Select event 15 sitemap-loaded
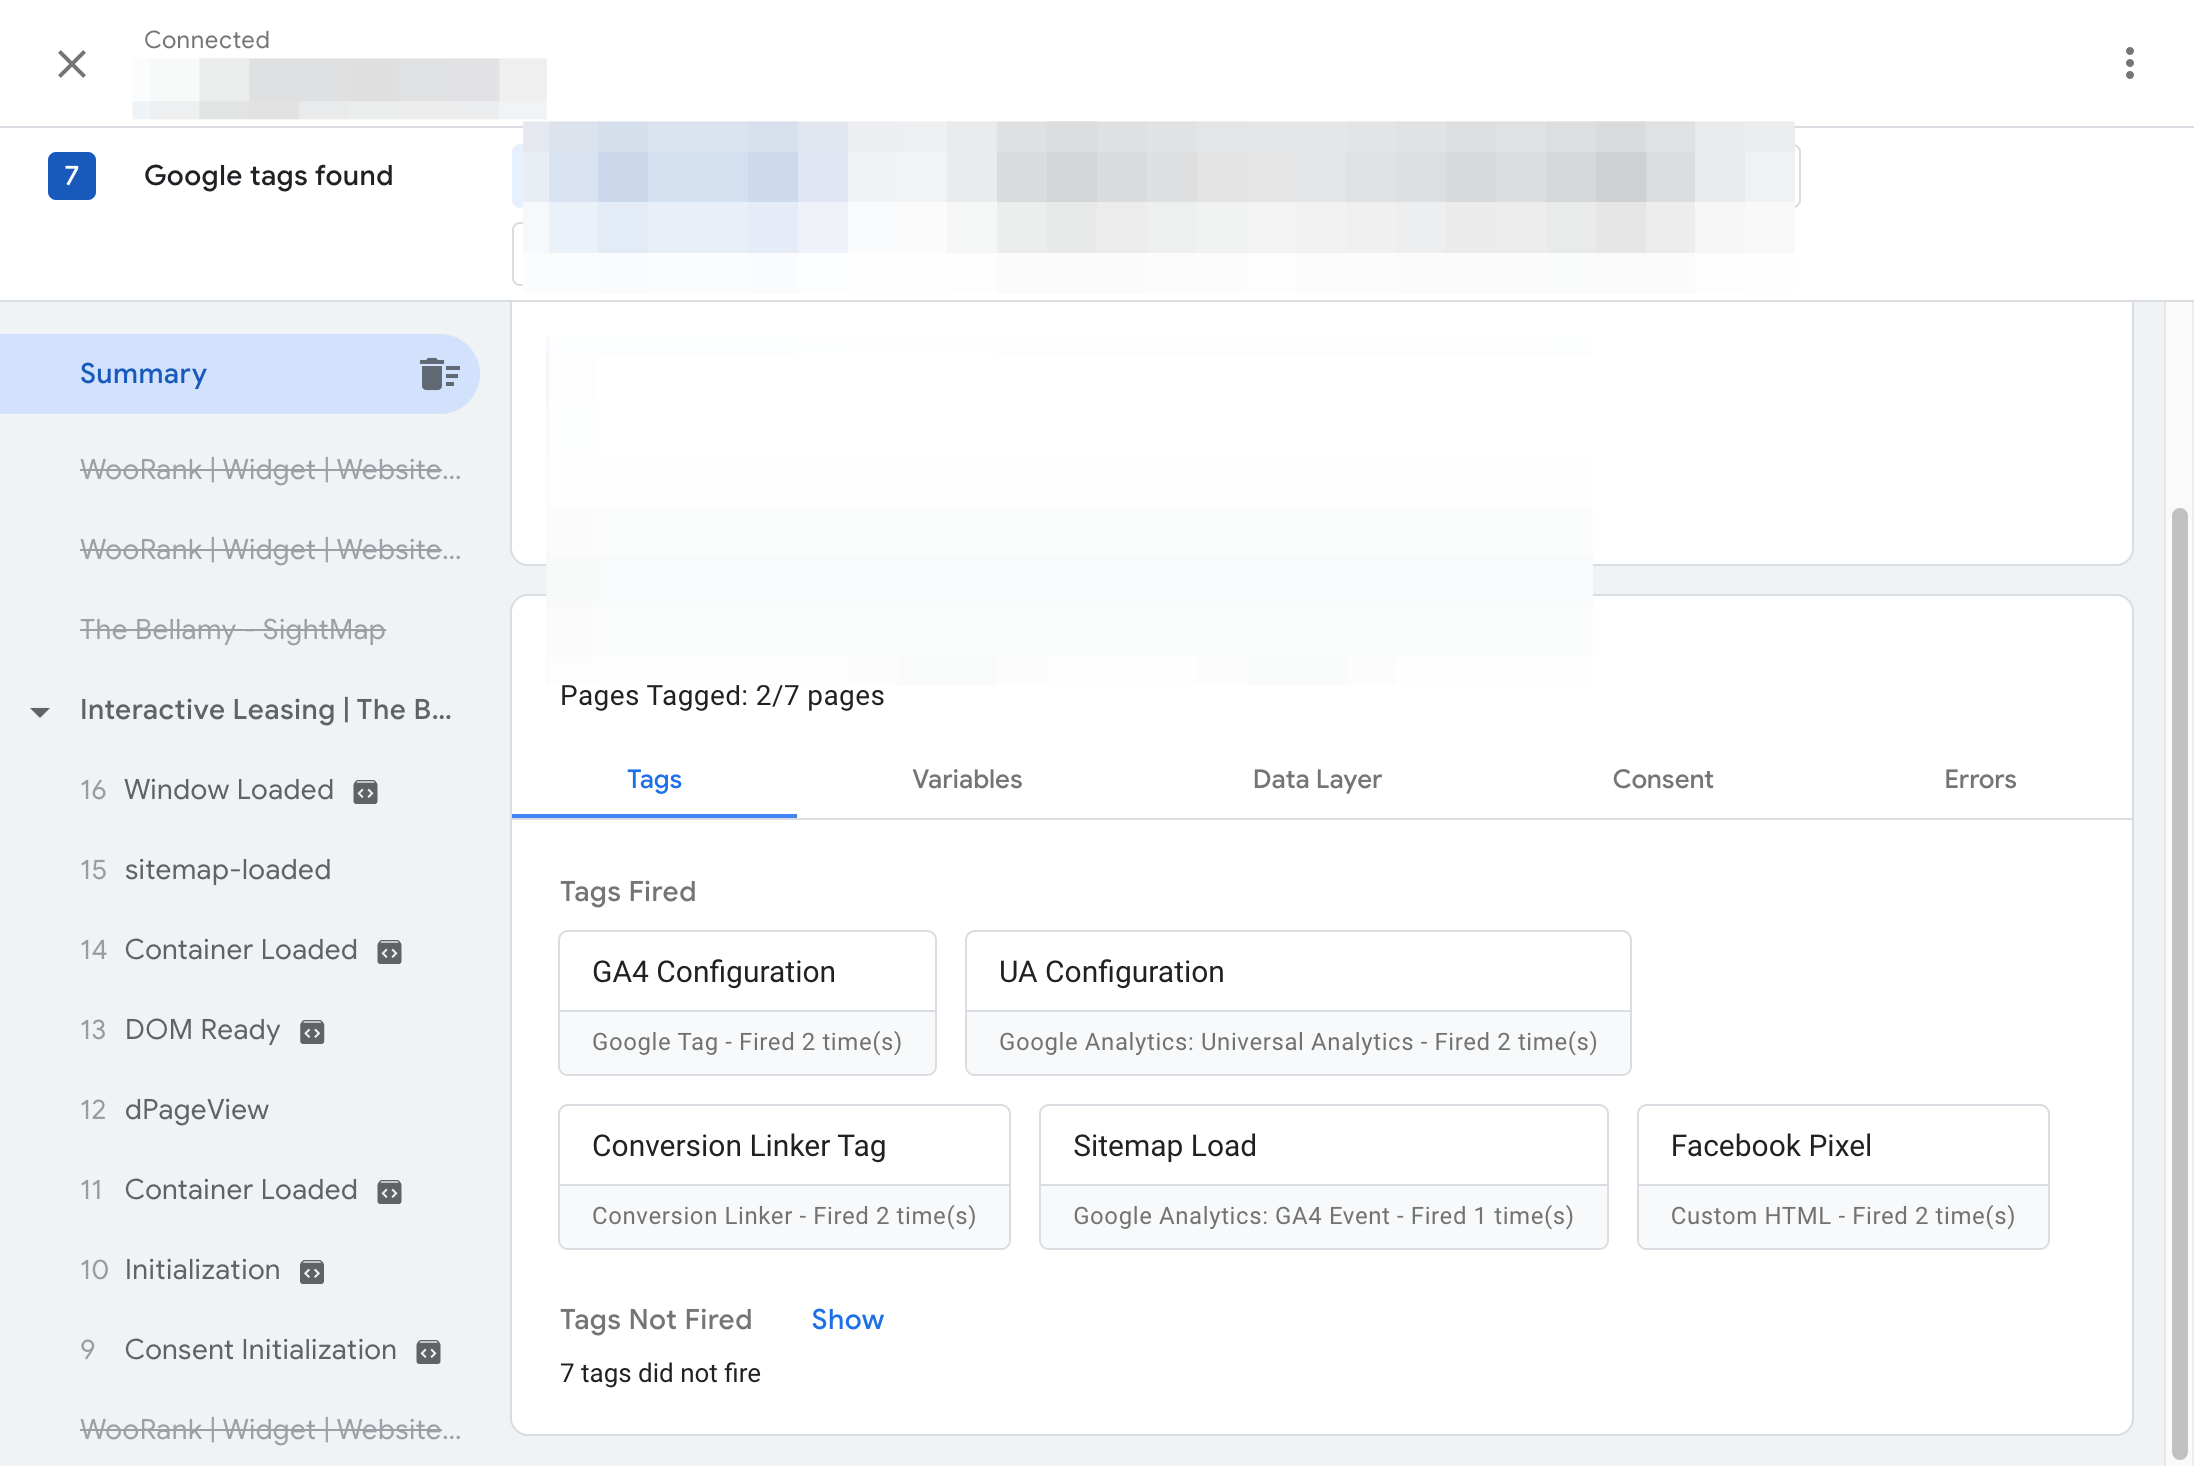Screen dimensions: 2194x1466 pyautogui.click(x=205, y=870)
